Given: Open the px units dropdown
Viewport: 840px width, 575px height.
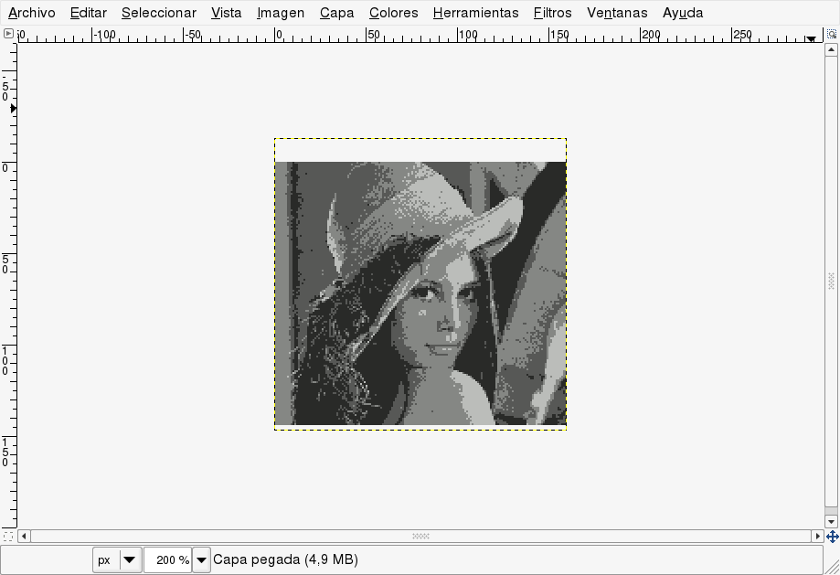Looking at the screenshot, I should (x=117, y=560).
